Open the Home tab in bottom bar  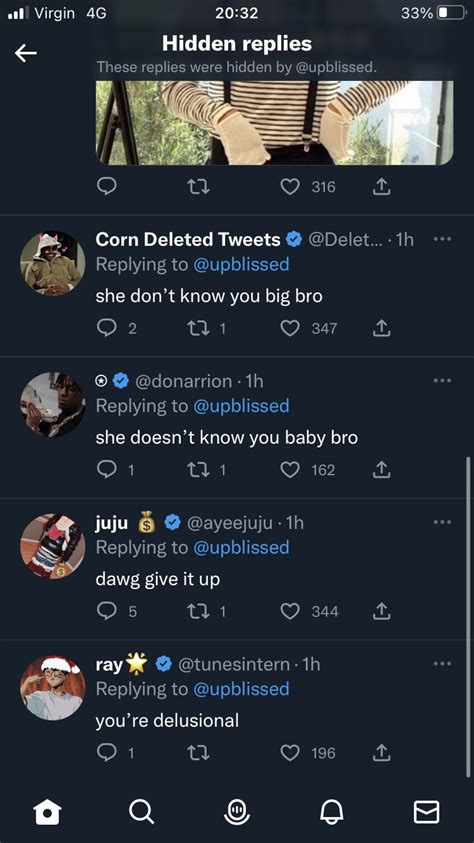pyautogui.click(x=47, y=811)
